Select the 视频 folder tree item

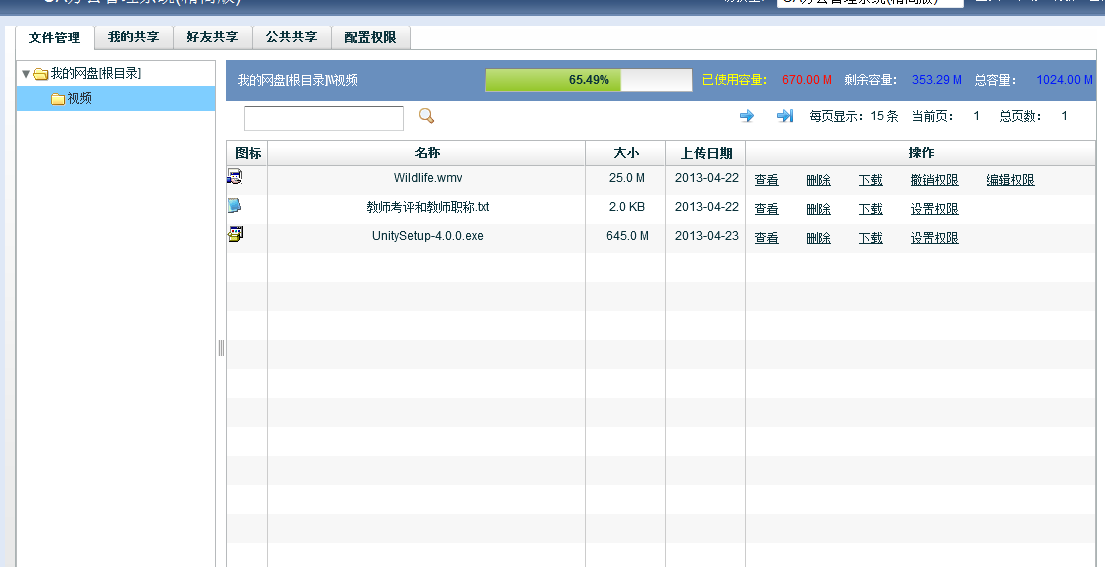pyautogui.click(x=116, y=99)
